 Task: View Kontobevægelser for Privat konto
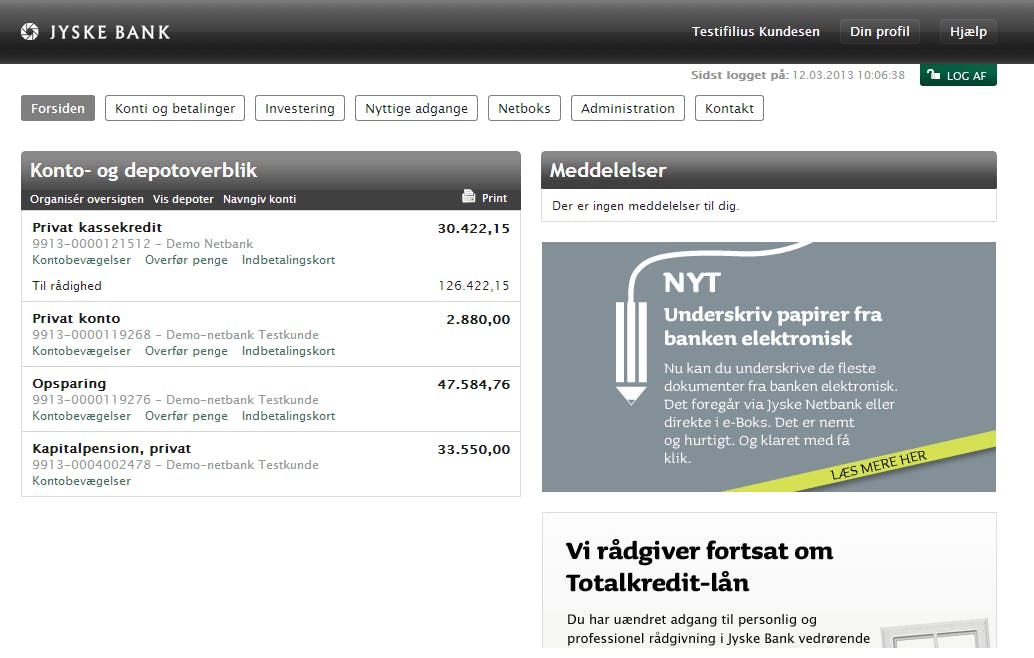point(82,351)
